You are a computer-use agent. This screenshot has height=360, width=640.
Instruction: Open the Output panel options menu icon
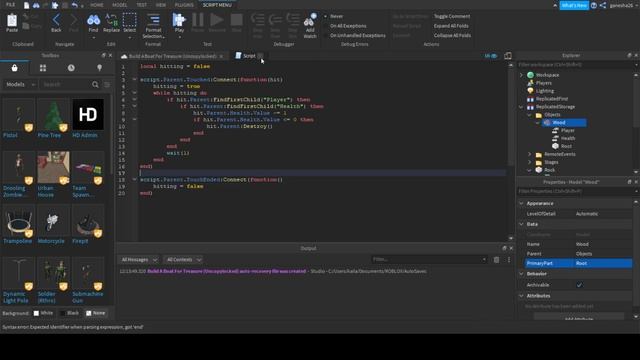click(x=509, y=260)
